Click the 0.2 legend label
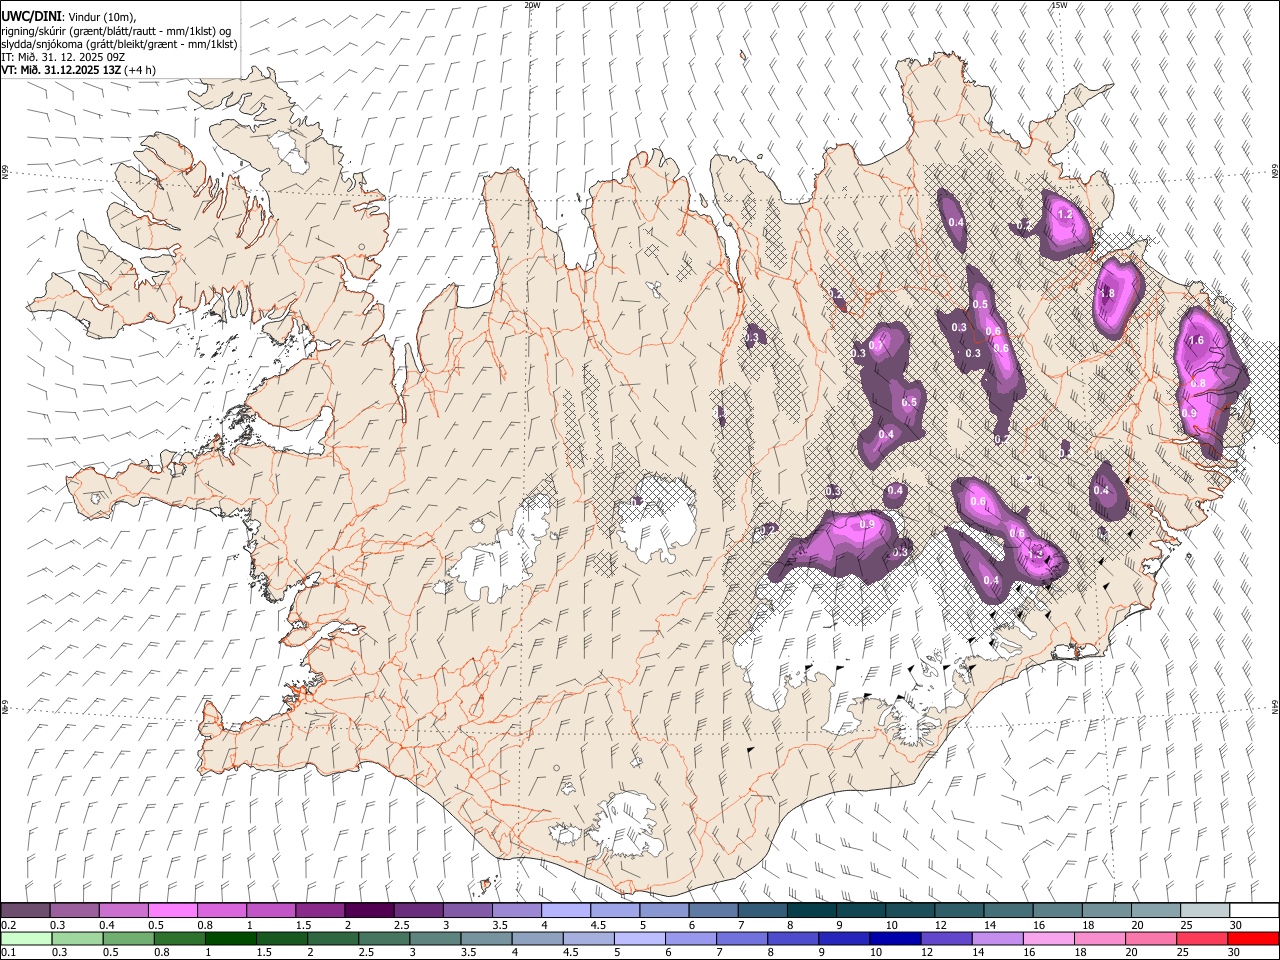 point(8,925)
